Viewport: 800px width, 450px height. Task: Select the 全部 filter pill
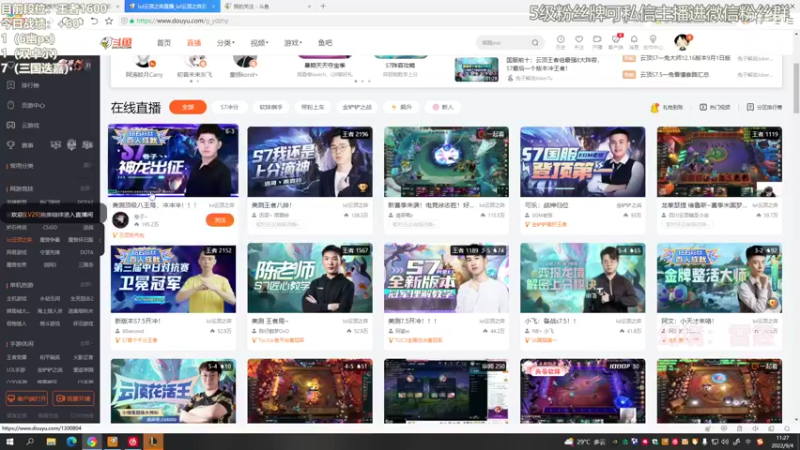click(188, 107)
